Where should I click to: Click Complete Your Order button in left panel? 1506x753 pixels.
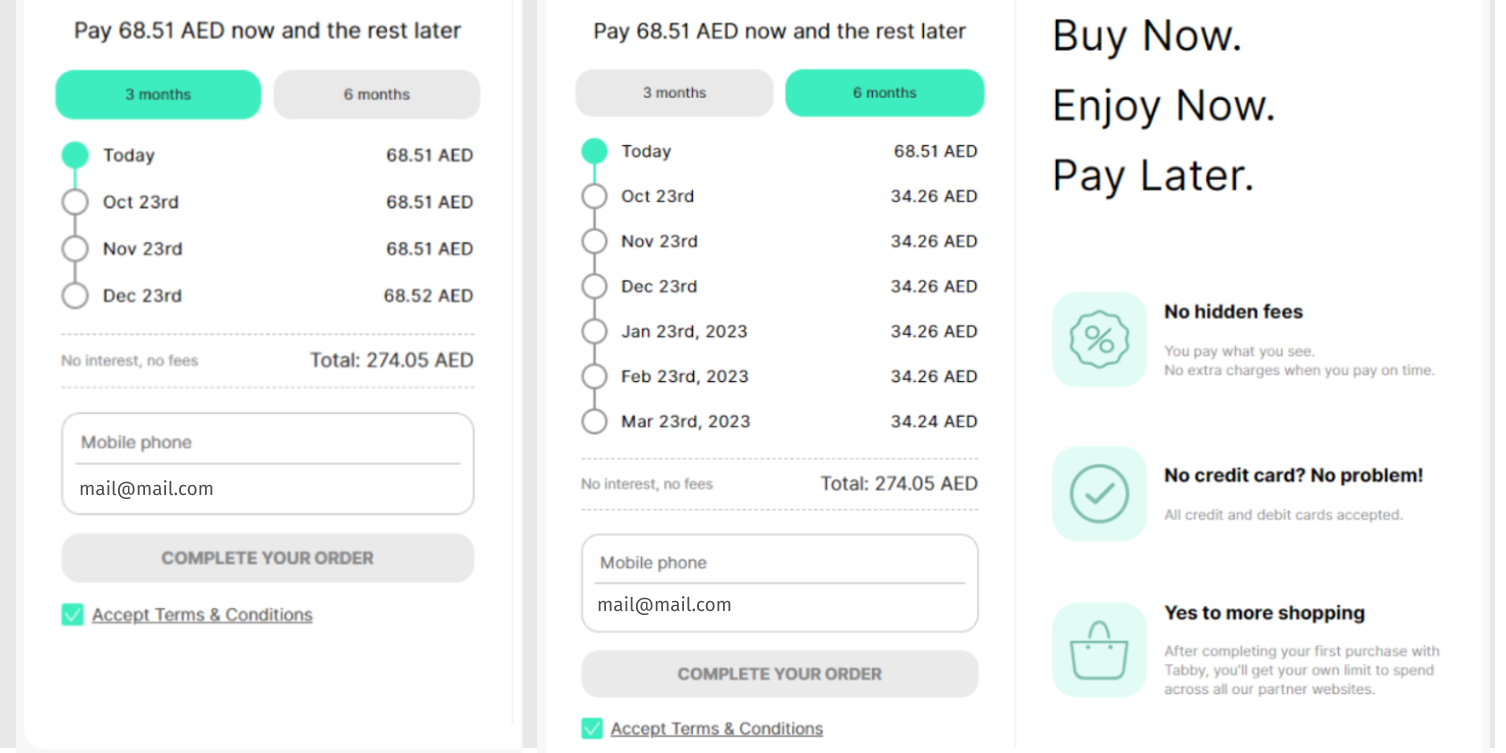click(267, 558)
